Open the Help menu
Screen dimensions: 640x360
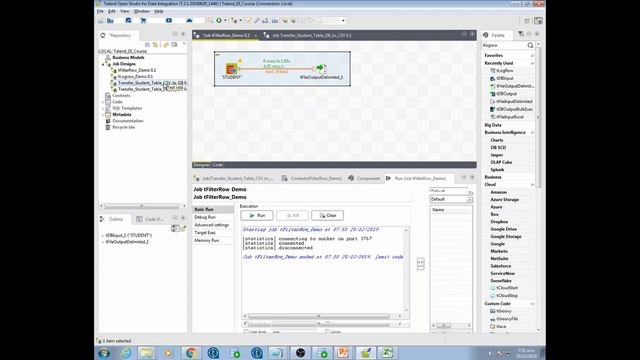pos(159,11)
